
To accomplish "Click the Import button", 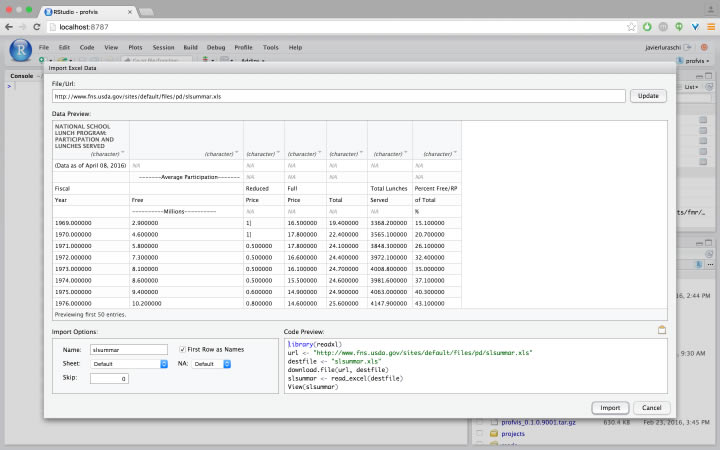I will pyautogui.click(x=609, y=408).
